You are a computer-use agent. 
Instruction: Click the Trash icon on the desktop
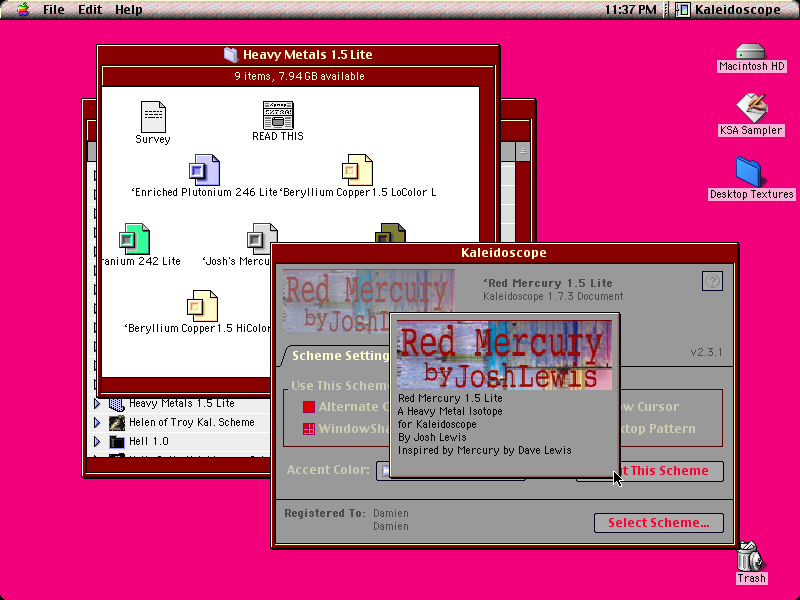750,556
